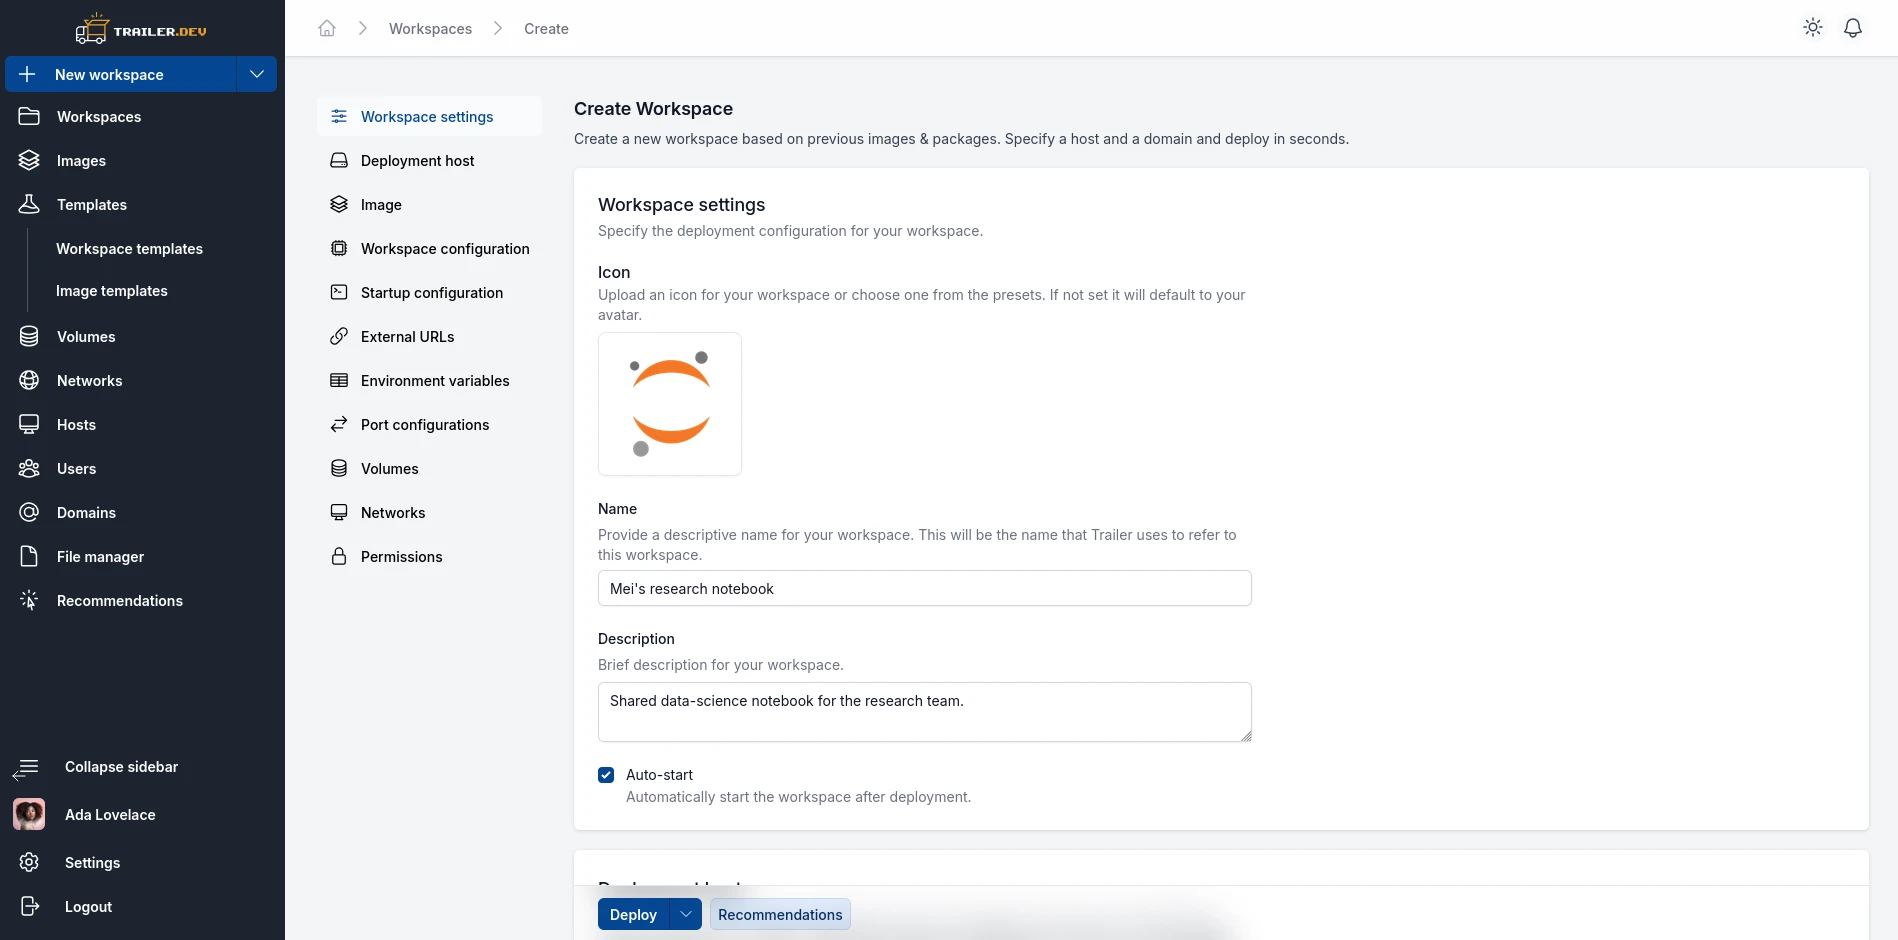Viewport: 1898px width, 940px height.
Task: Click the File manager document icon
Action: (x=29, y=556)
